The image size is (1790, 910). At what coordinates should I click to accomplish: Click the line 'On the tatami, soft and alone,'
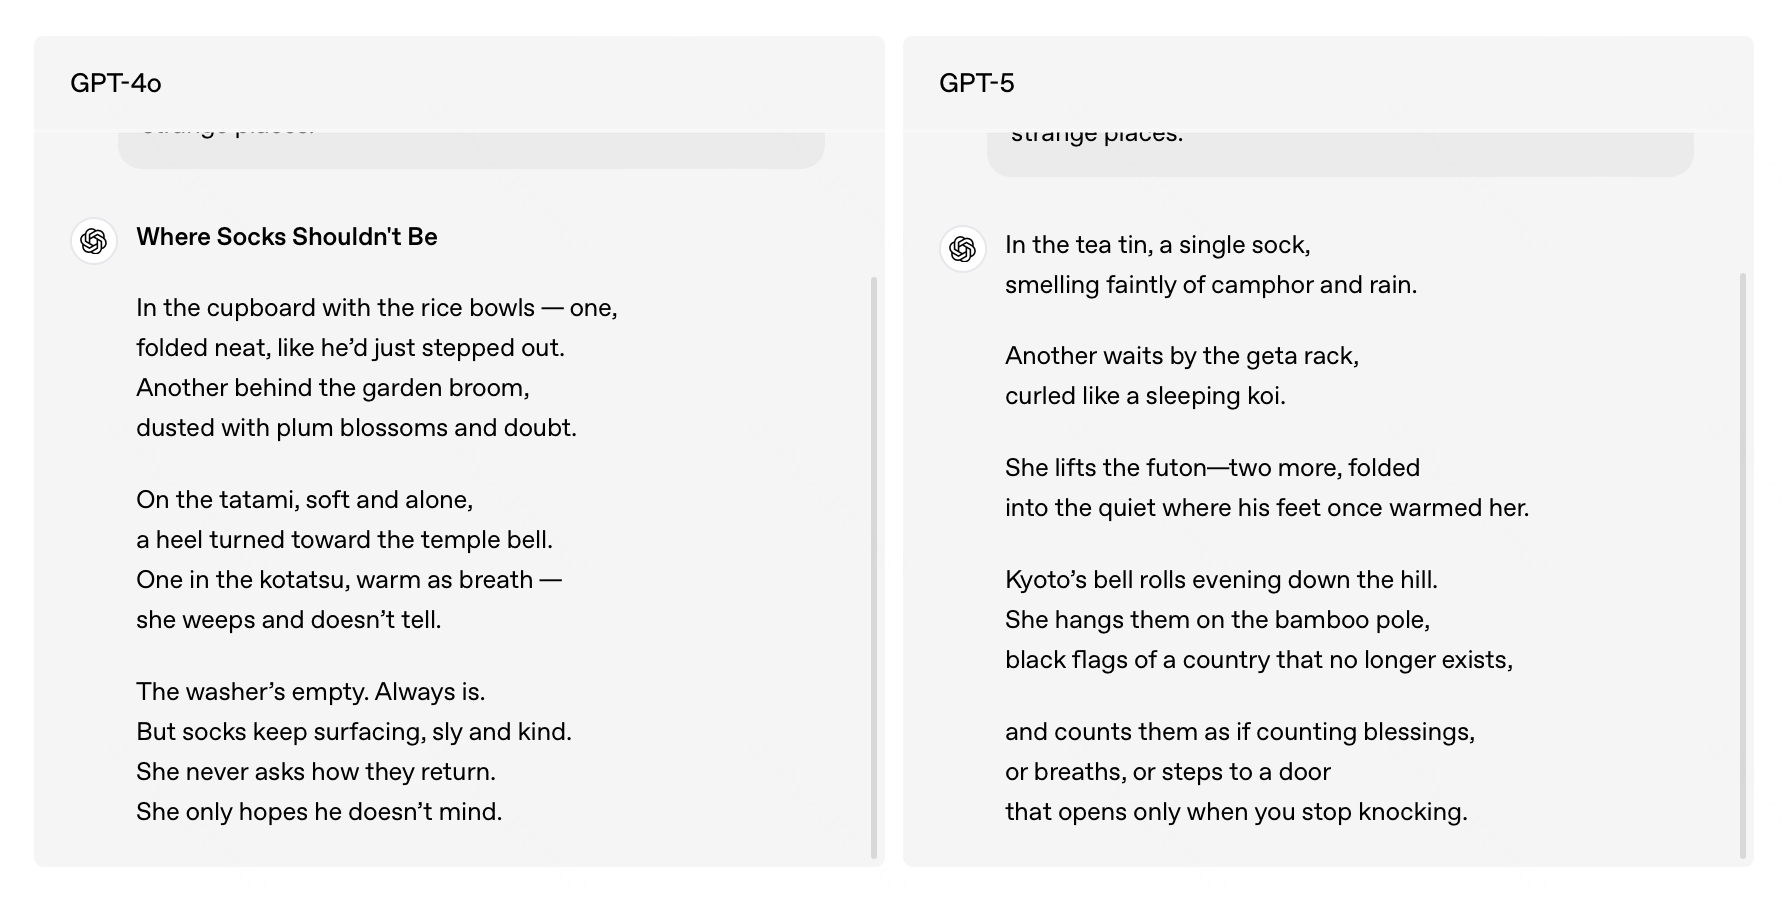tap(305, 500)
